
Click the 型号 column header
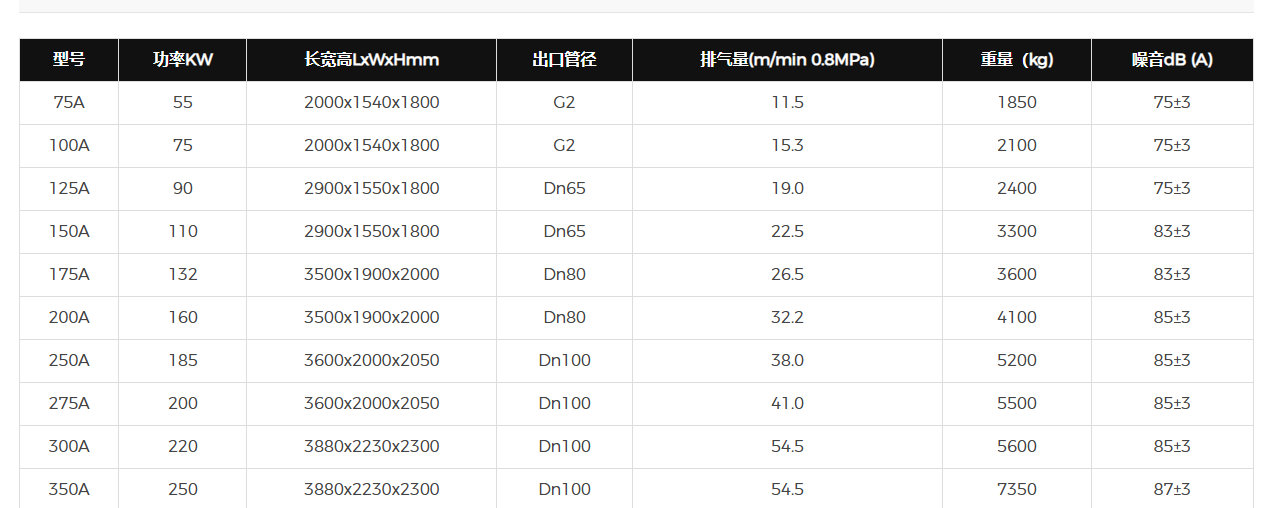pyautogui.click(x=69, y=60)
